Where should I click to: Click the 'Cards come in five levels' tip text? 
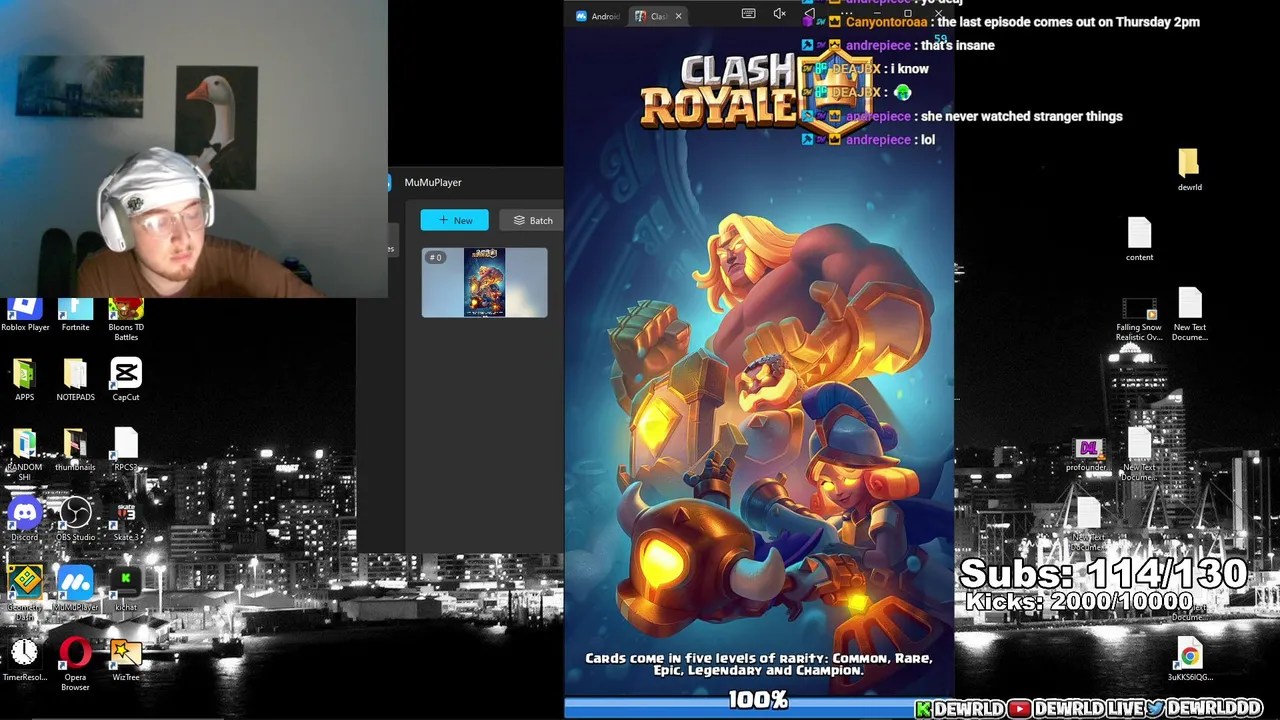[758, 664]
